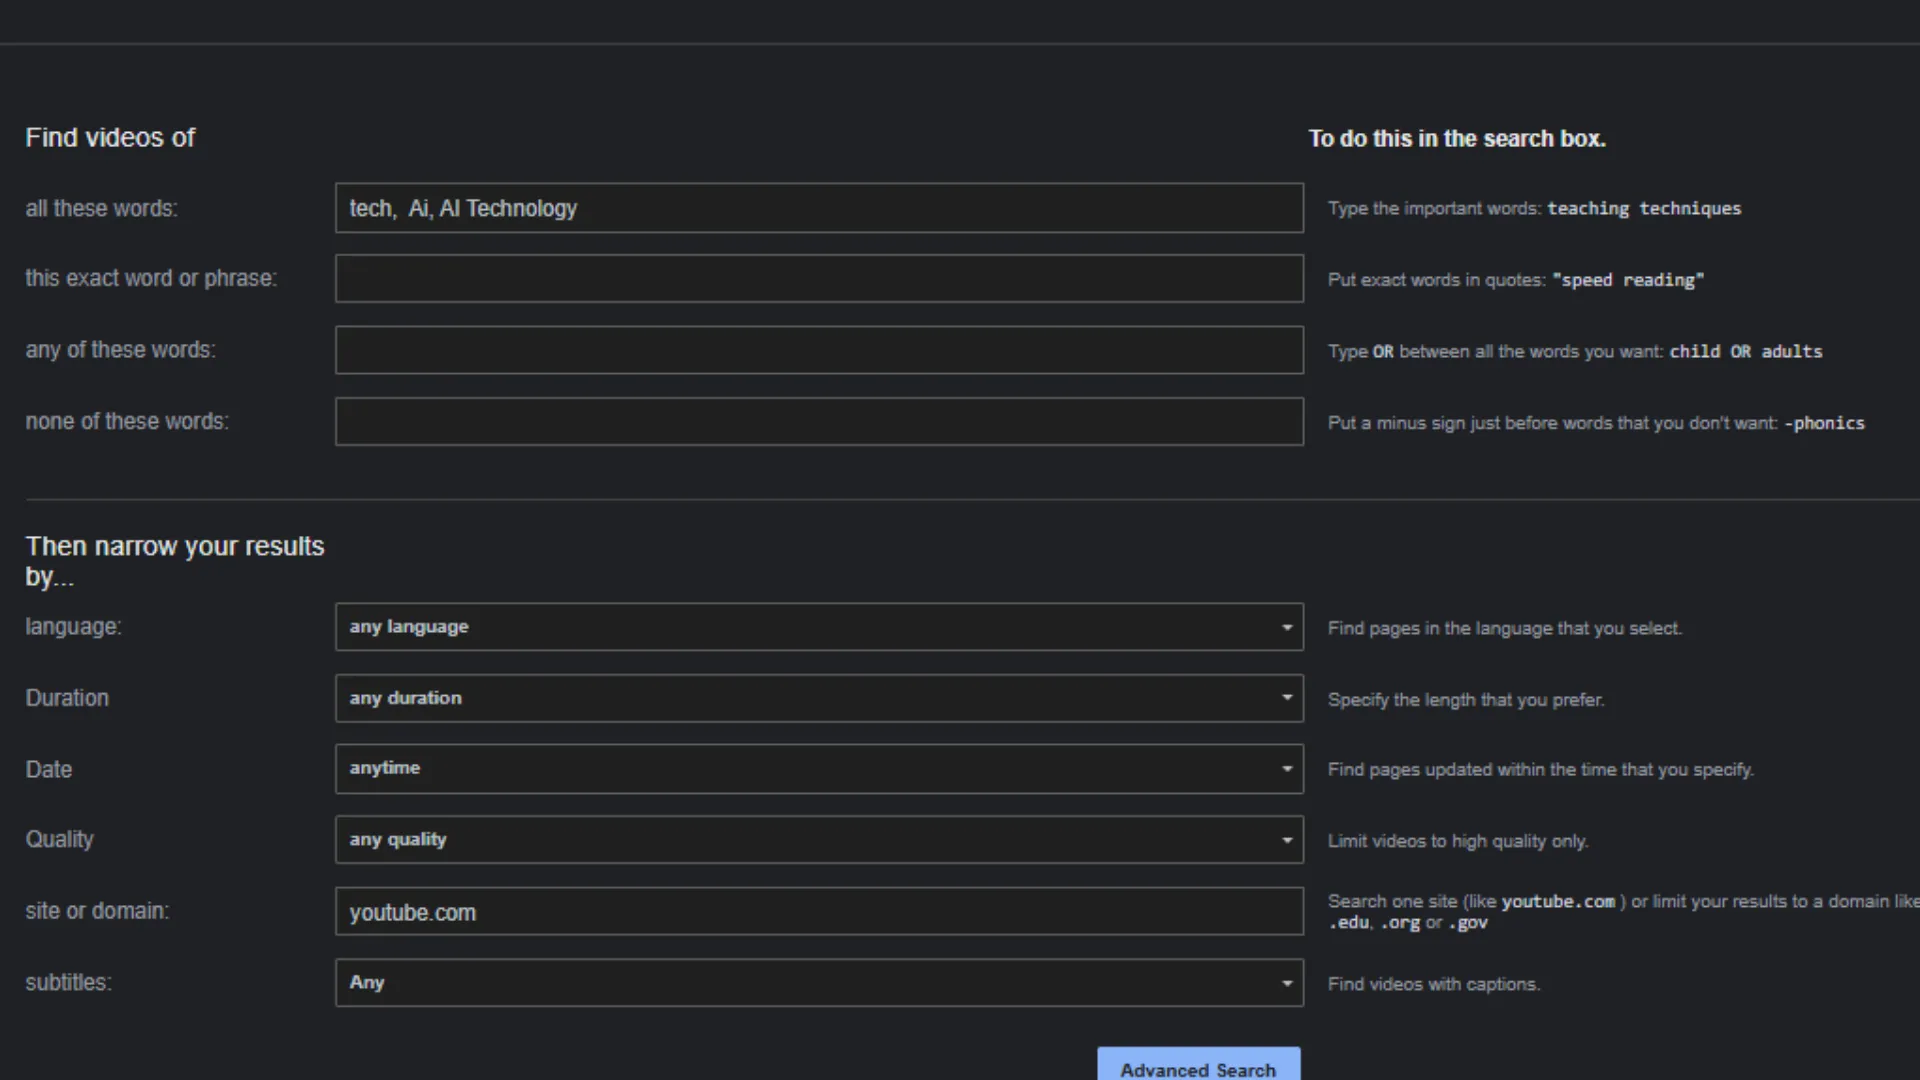Image resolution: width=1920 pixels, height=1080 pixels.
Task: Select the 'tech, Ai, AI Technology' text
Action: [x=463, y=208]
